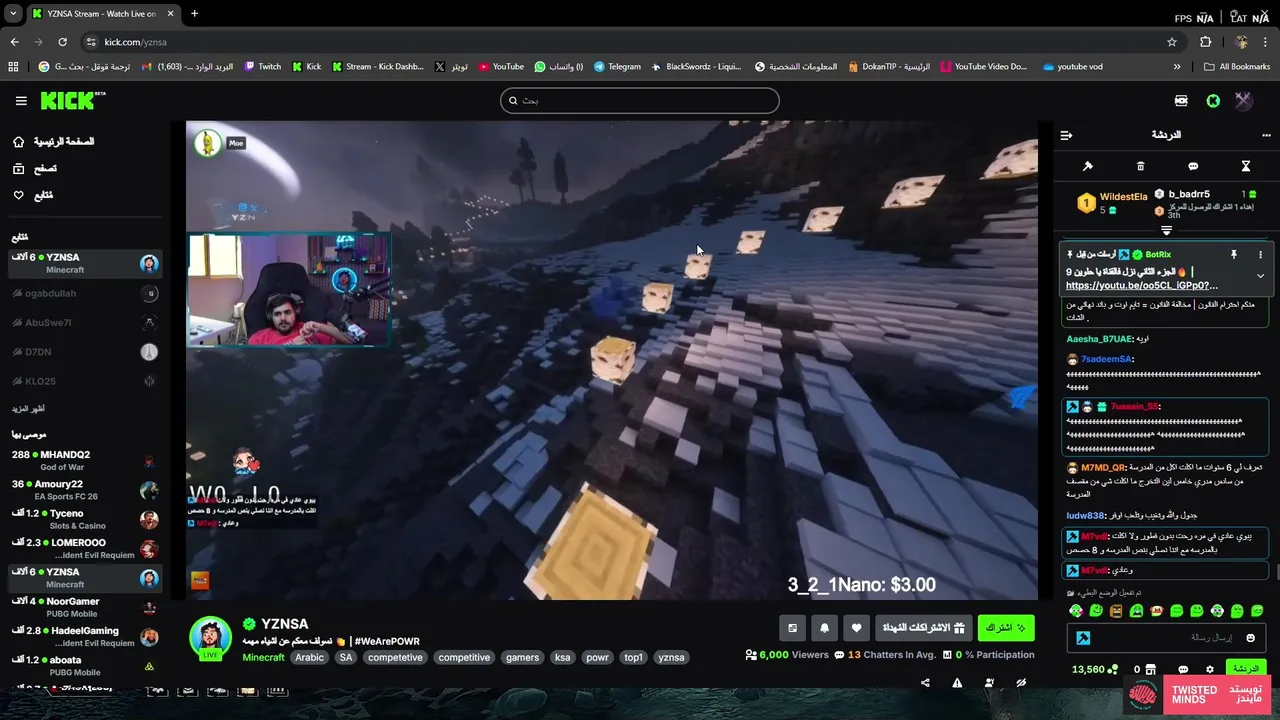Click the site search field
Image resolution: width=1280 pixels, height=720 pixels.
click(639, 100)
